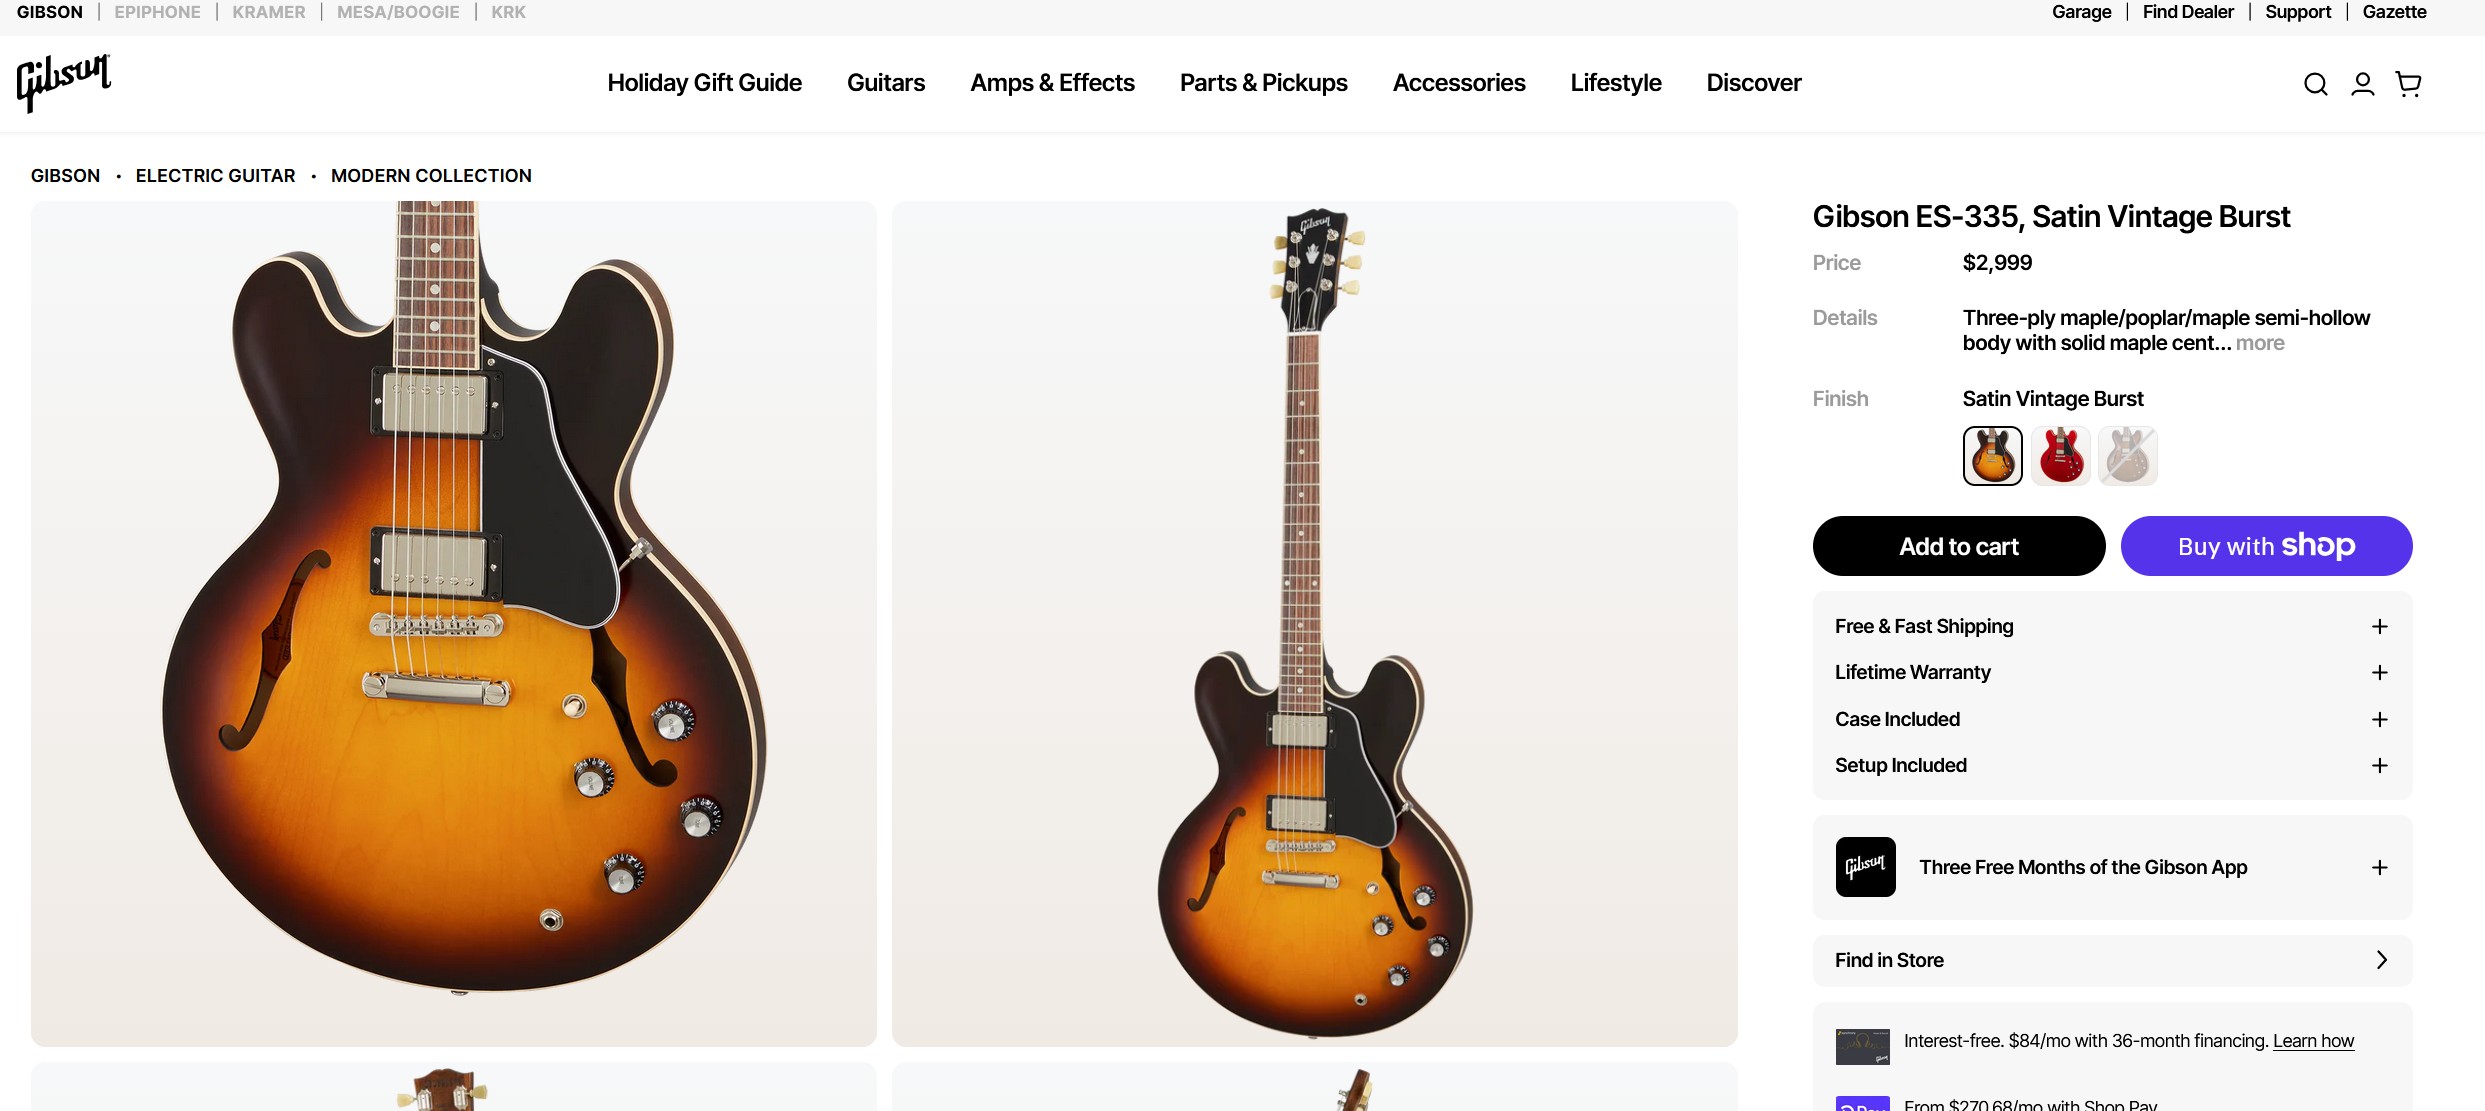Open the Guitars menu
Screen dimensions: 2485x1111
click(886, 83)
